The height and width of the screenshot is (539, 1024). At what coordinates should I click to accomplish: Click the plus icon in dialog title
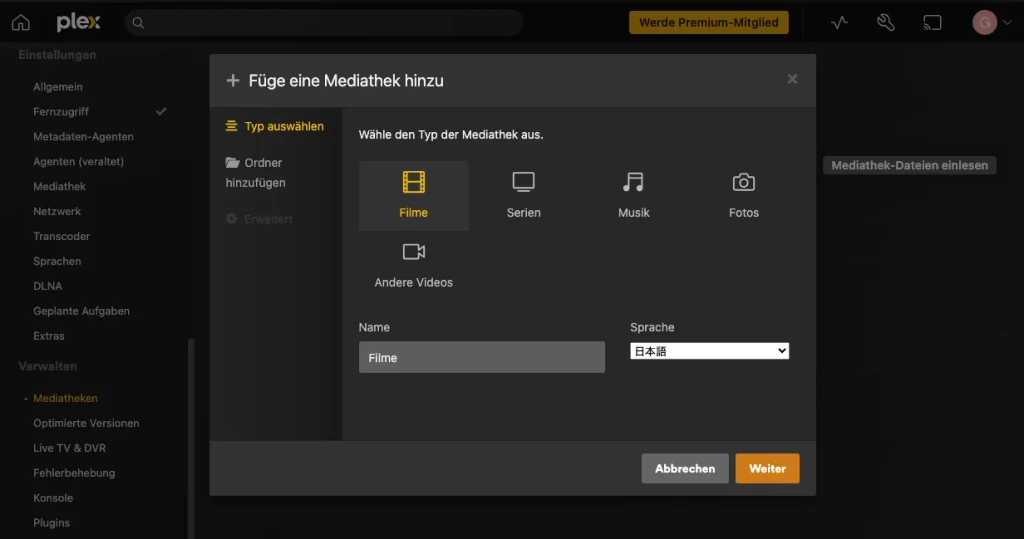tap(232, 80)
